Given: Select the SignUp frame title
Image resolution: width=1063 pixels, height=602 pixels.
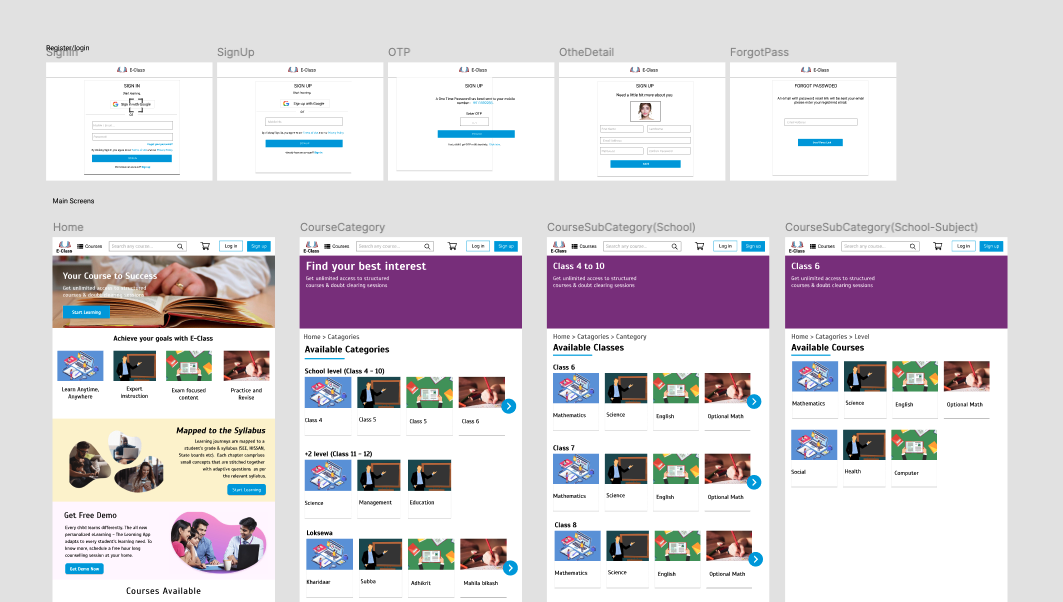Looking at the screenshot, I should pos(236,52).
